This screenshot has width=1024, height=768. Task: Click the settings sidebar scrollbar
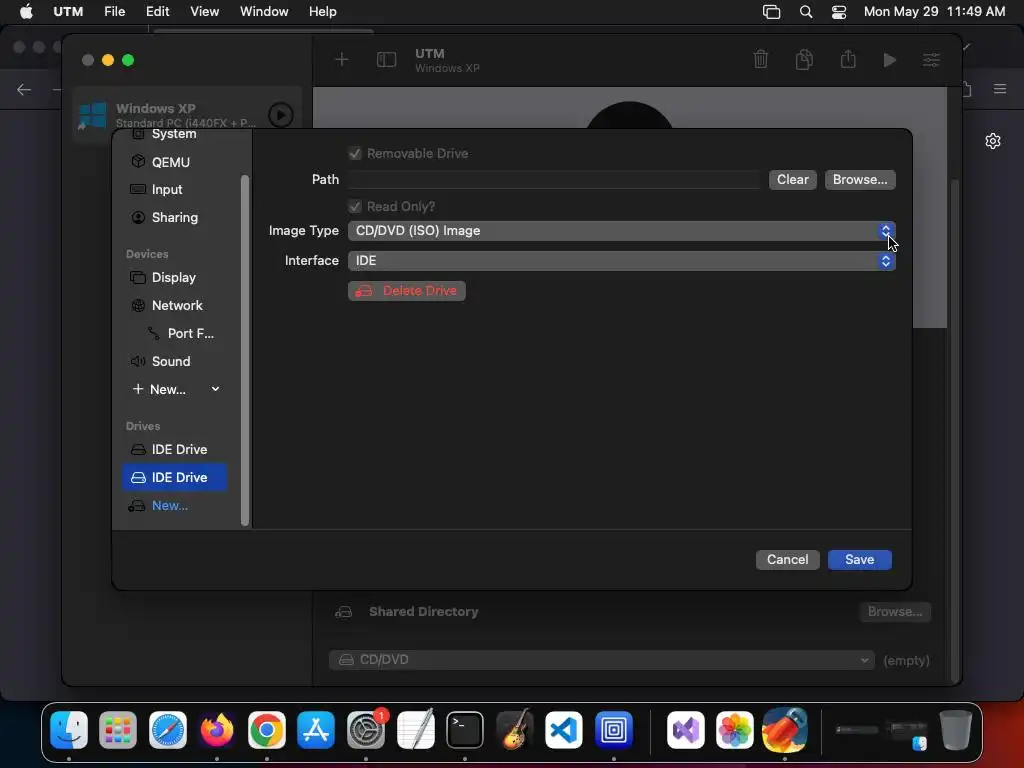pyautogui.click(x=245, y=350)
